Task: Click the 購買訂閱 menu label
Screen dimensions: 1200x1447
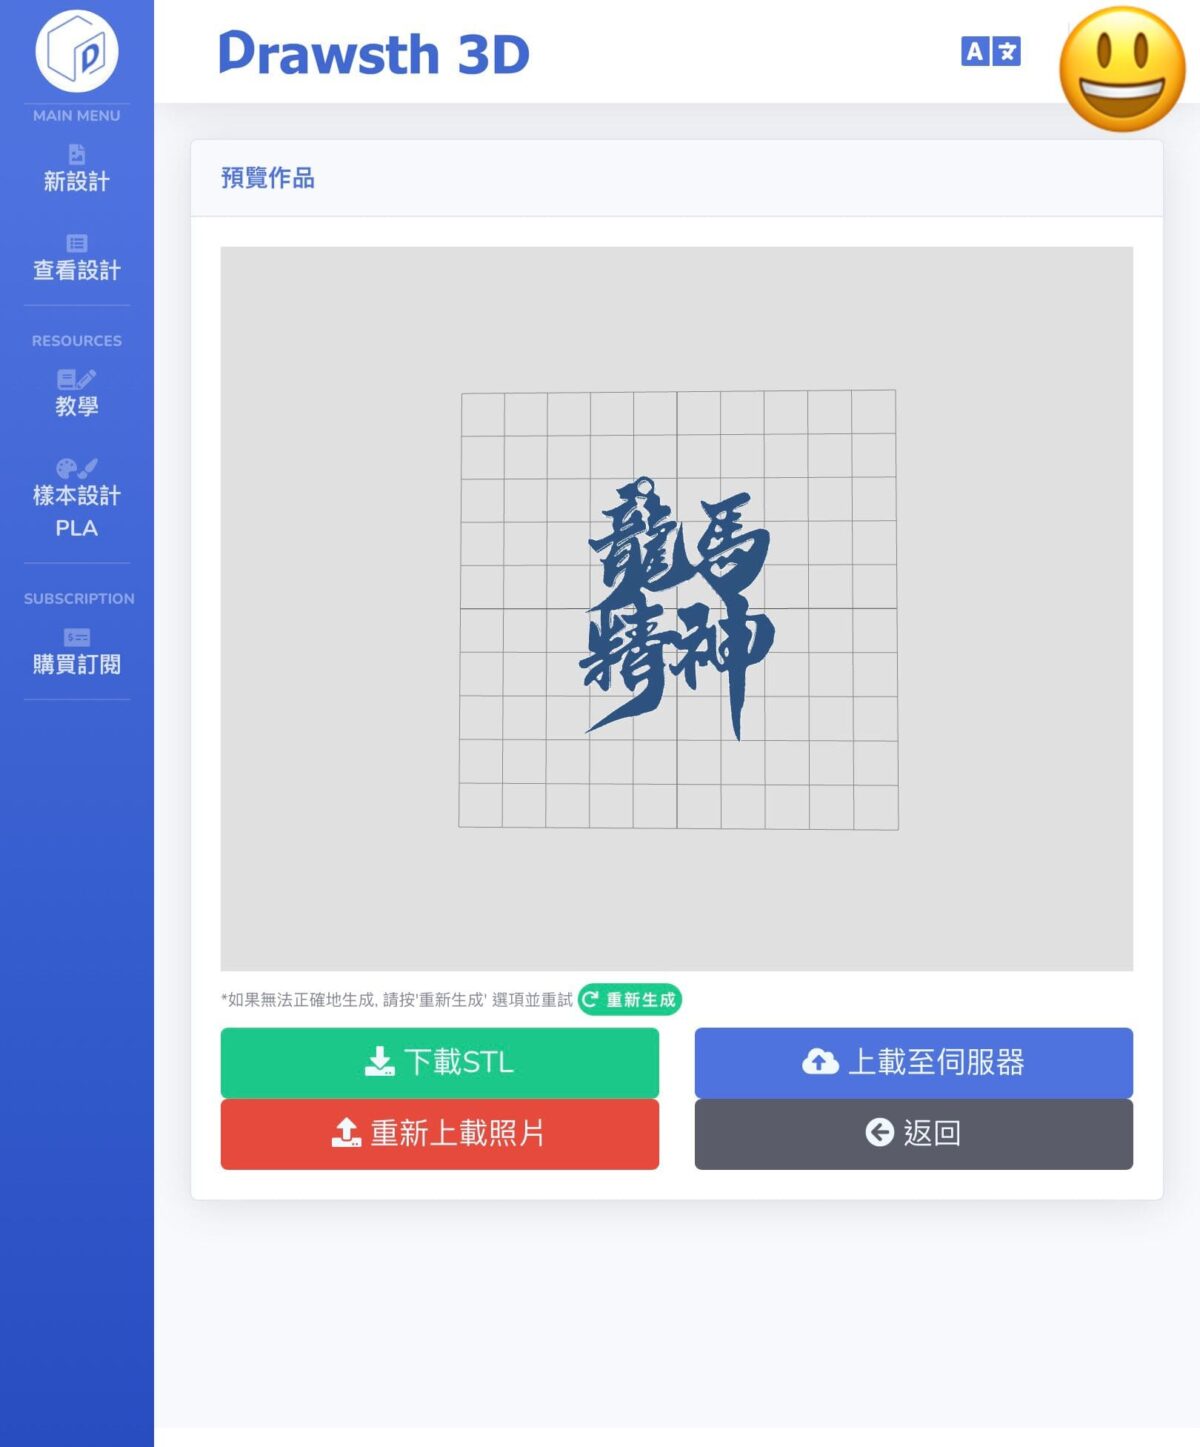Action: click(x=77, y=664)
